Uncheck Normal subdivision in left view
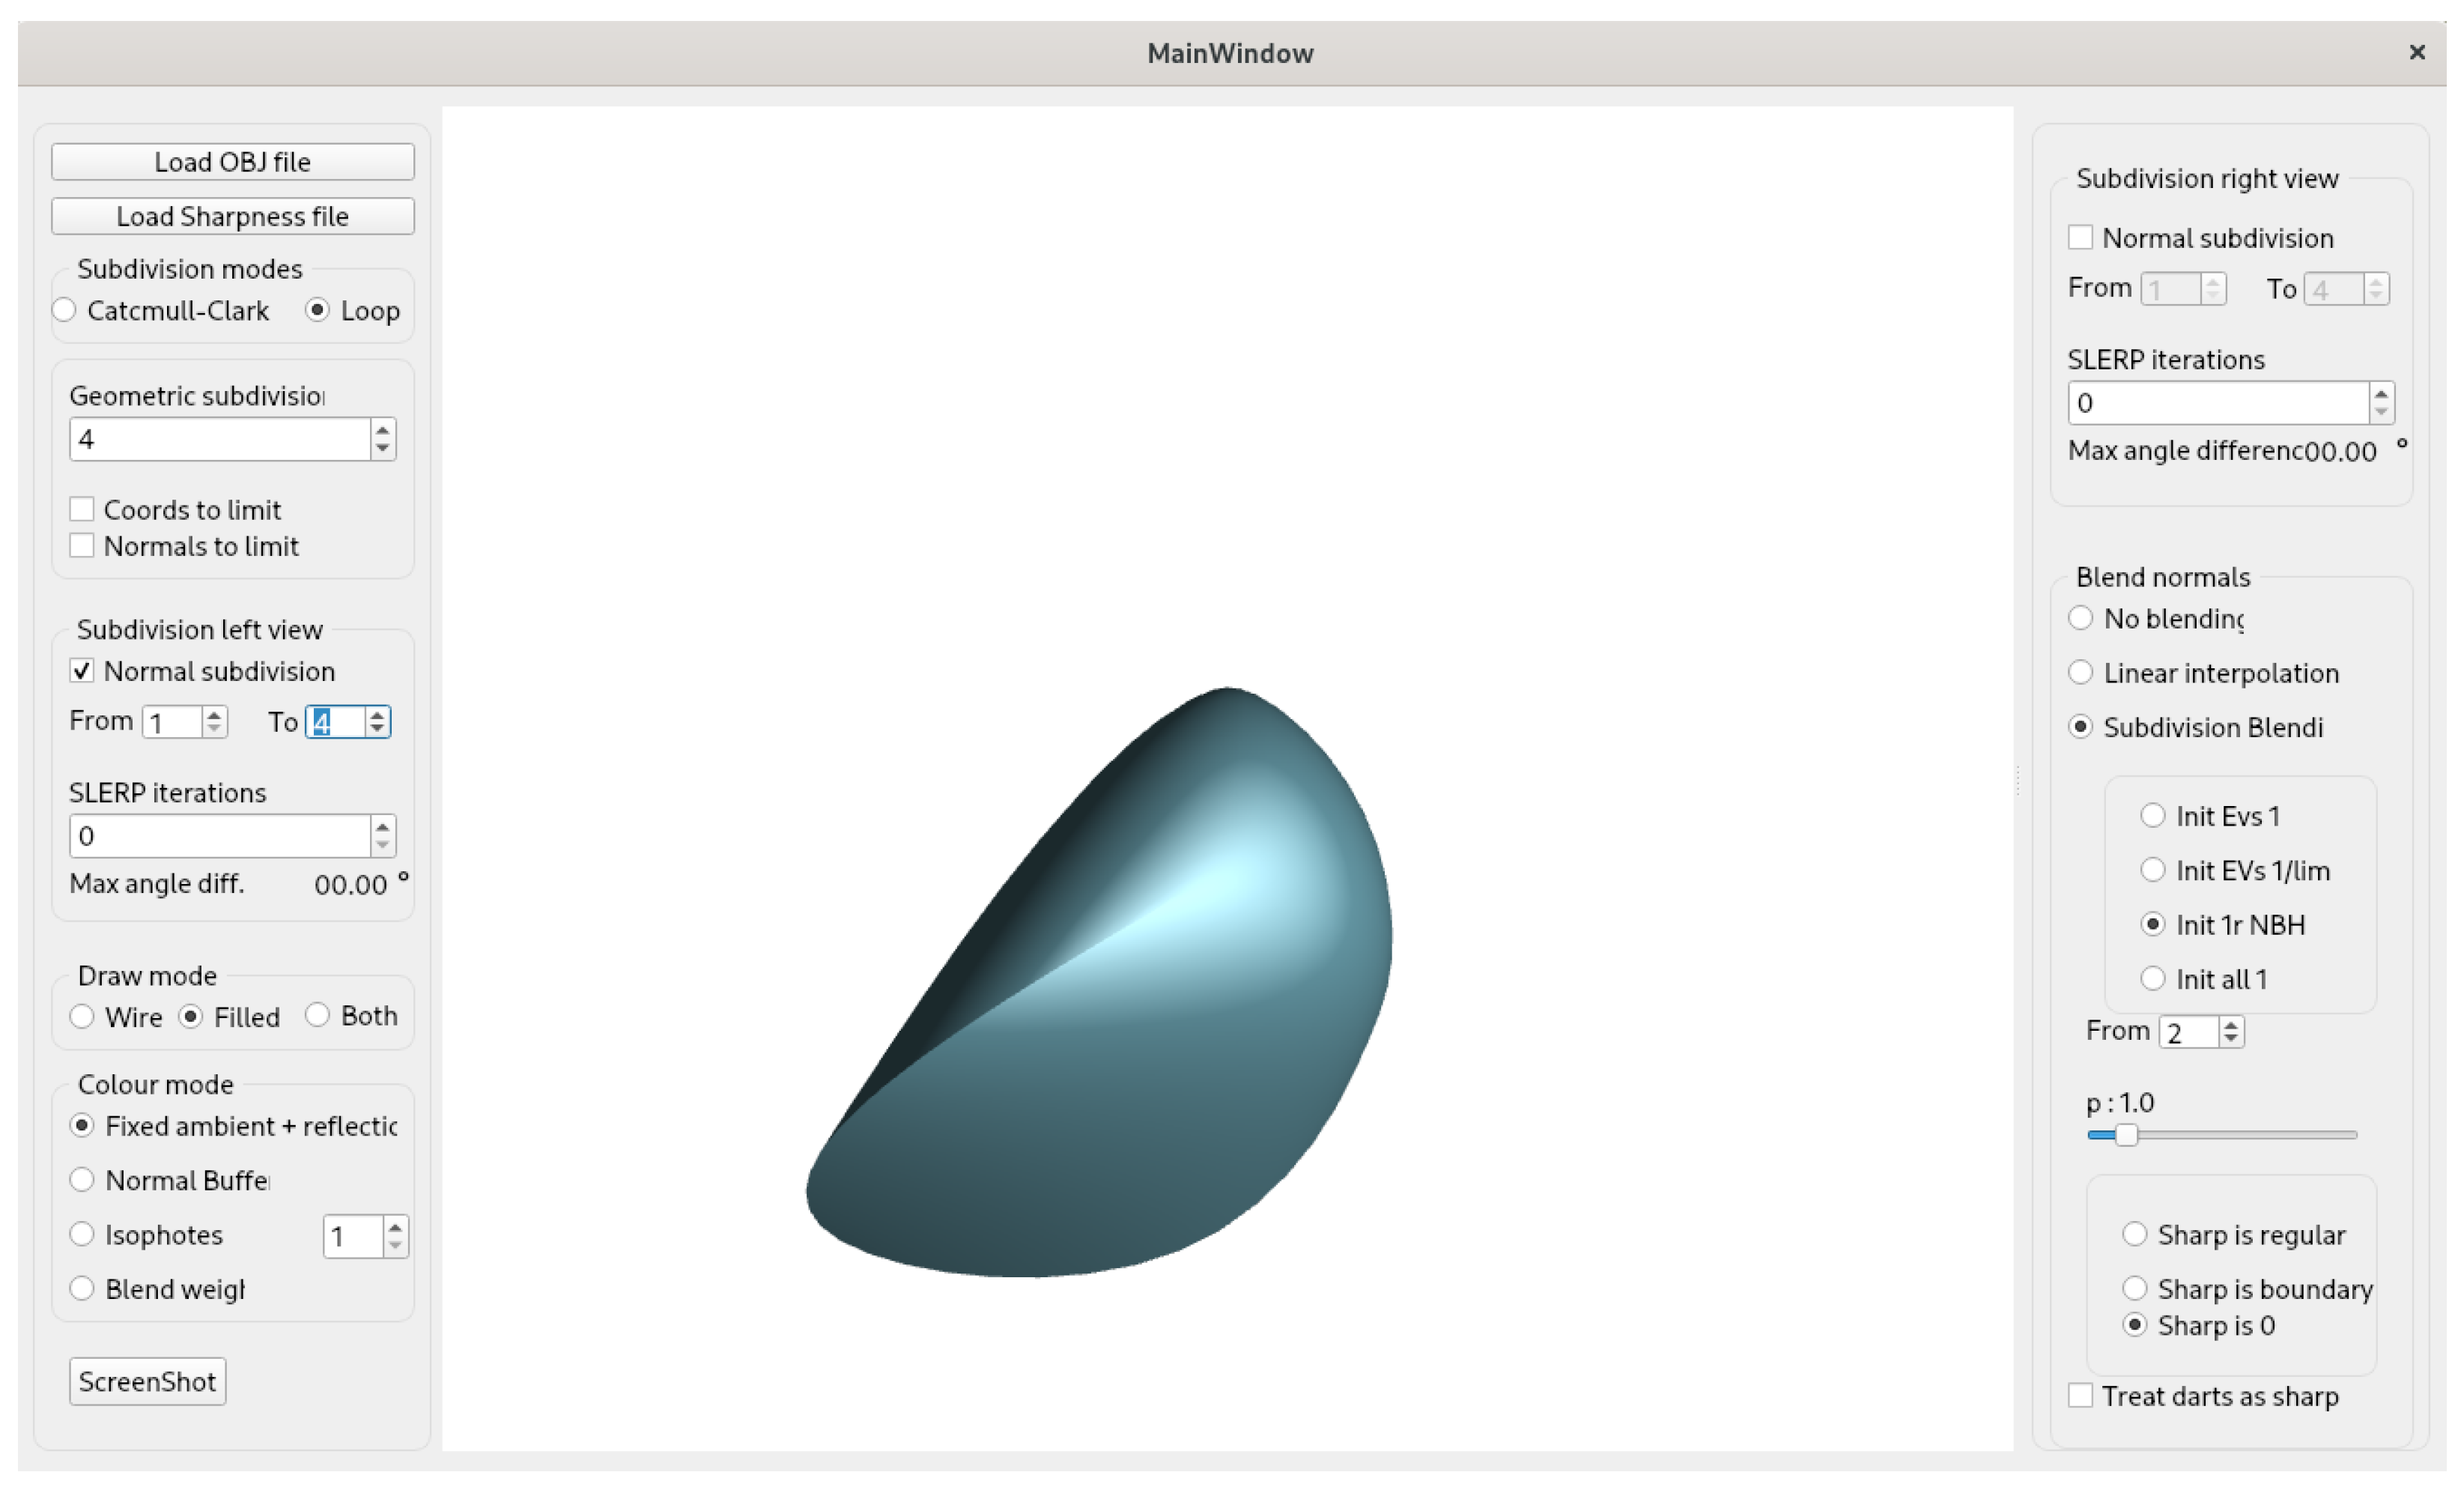This screenshot has width=2464, height=1493. pyautogui.click(x=82, y=671)
